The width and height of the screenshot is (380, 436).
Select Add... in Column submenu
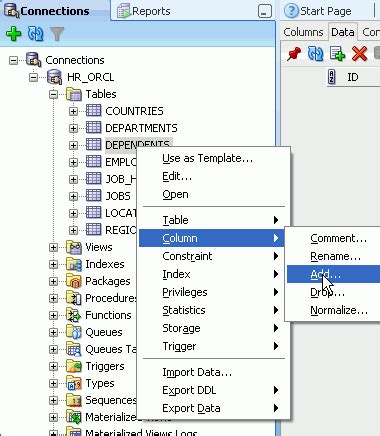tap(333, 274)
